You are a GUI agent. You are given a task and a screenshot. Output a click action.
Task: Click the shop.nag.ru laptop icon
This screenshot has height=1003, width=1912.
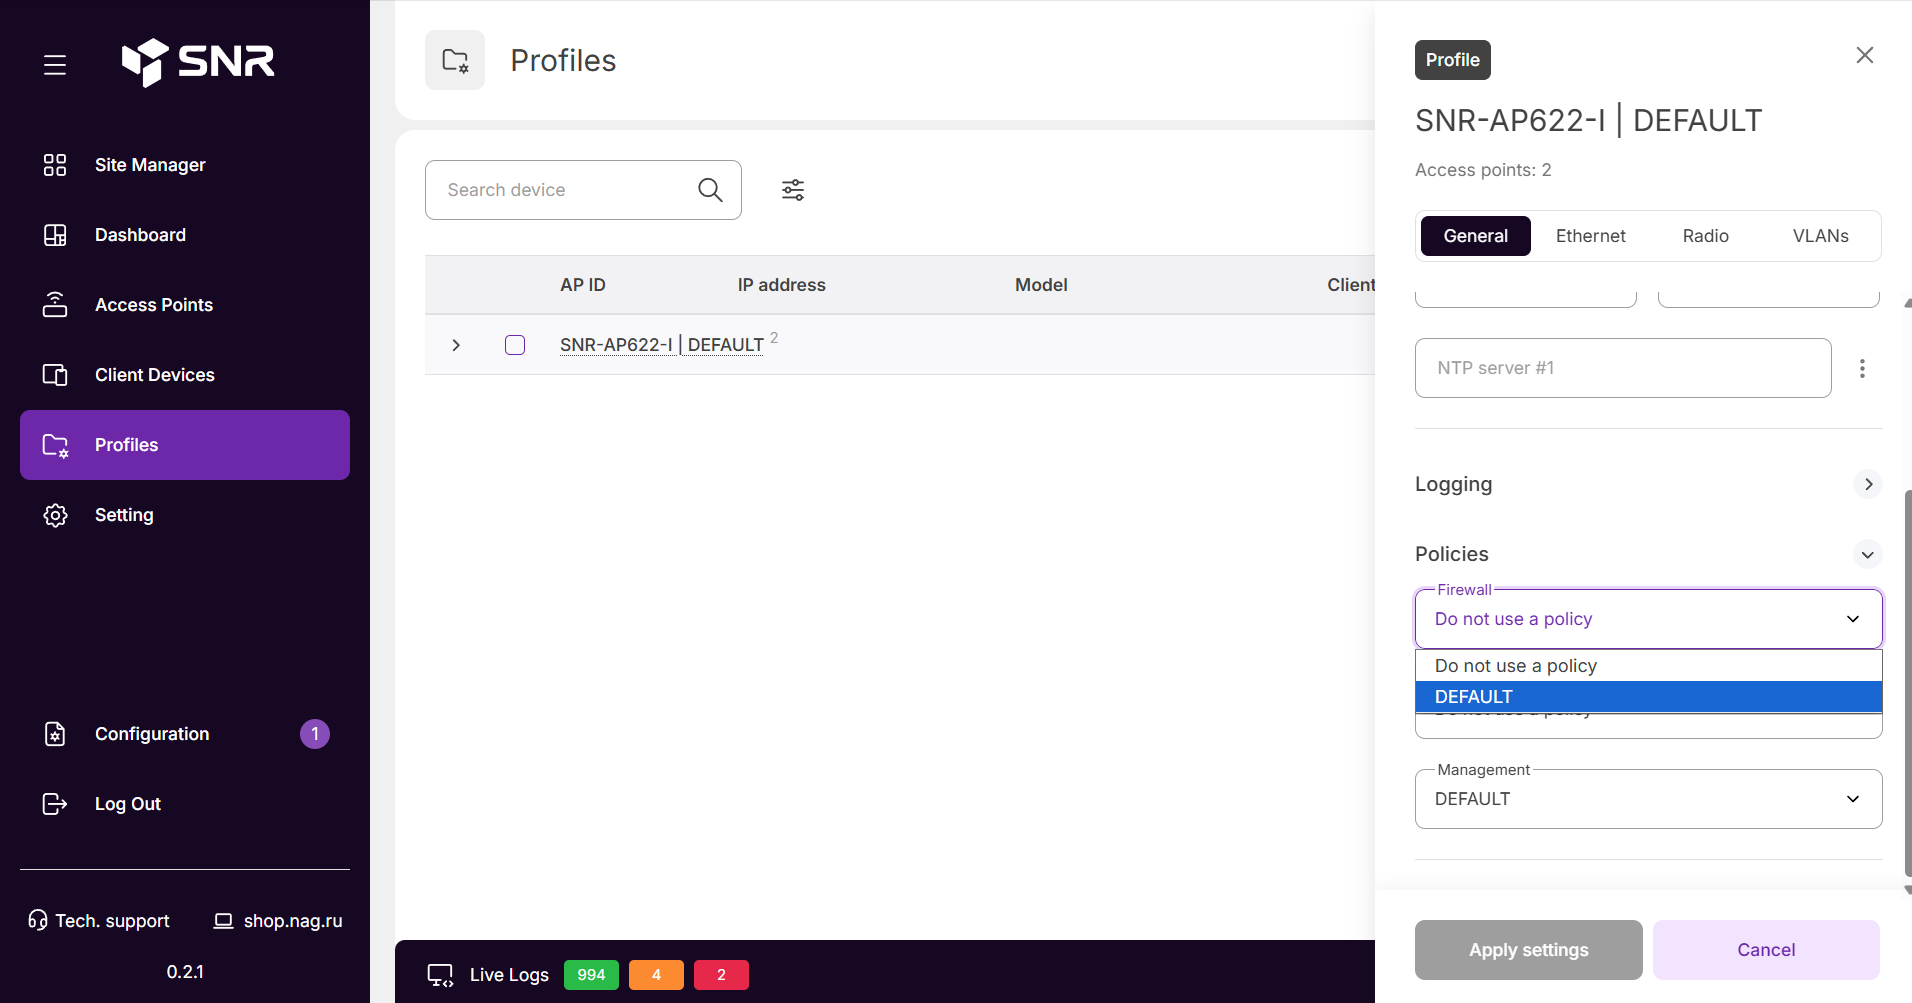click(224, 921)
